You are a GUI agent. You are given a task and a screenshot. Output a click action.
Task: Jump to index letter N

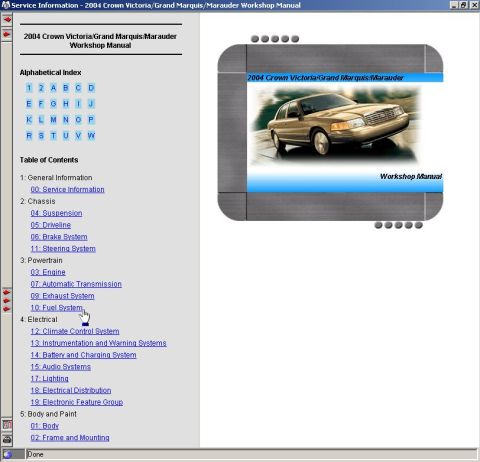click(x=66, y=120)
